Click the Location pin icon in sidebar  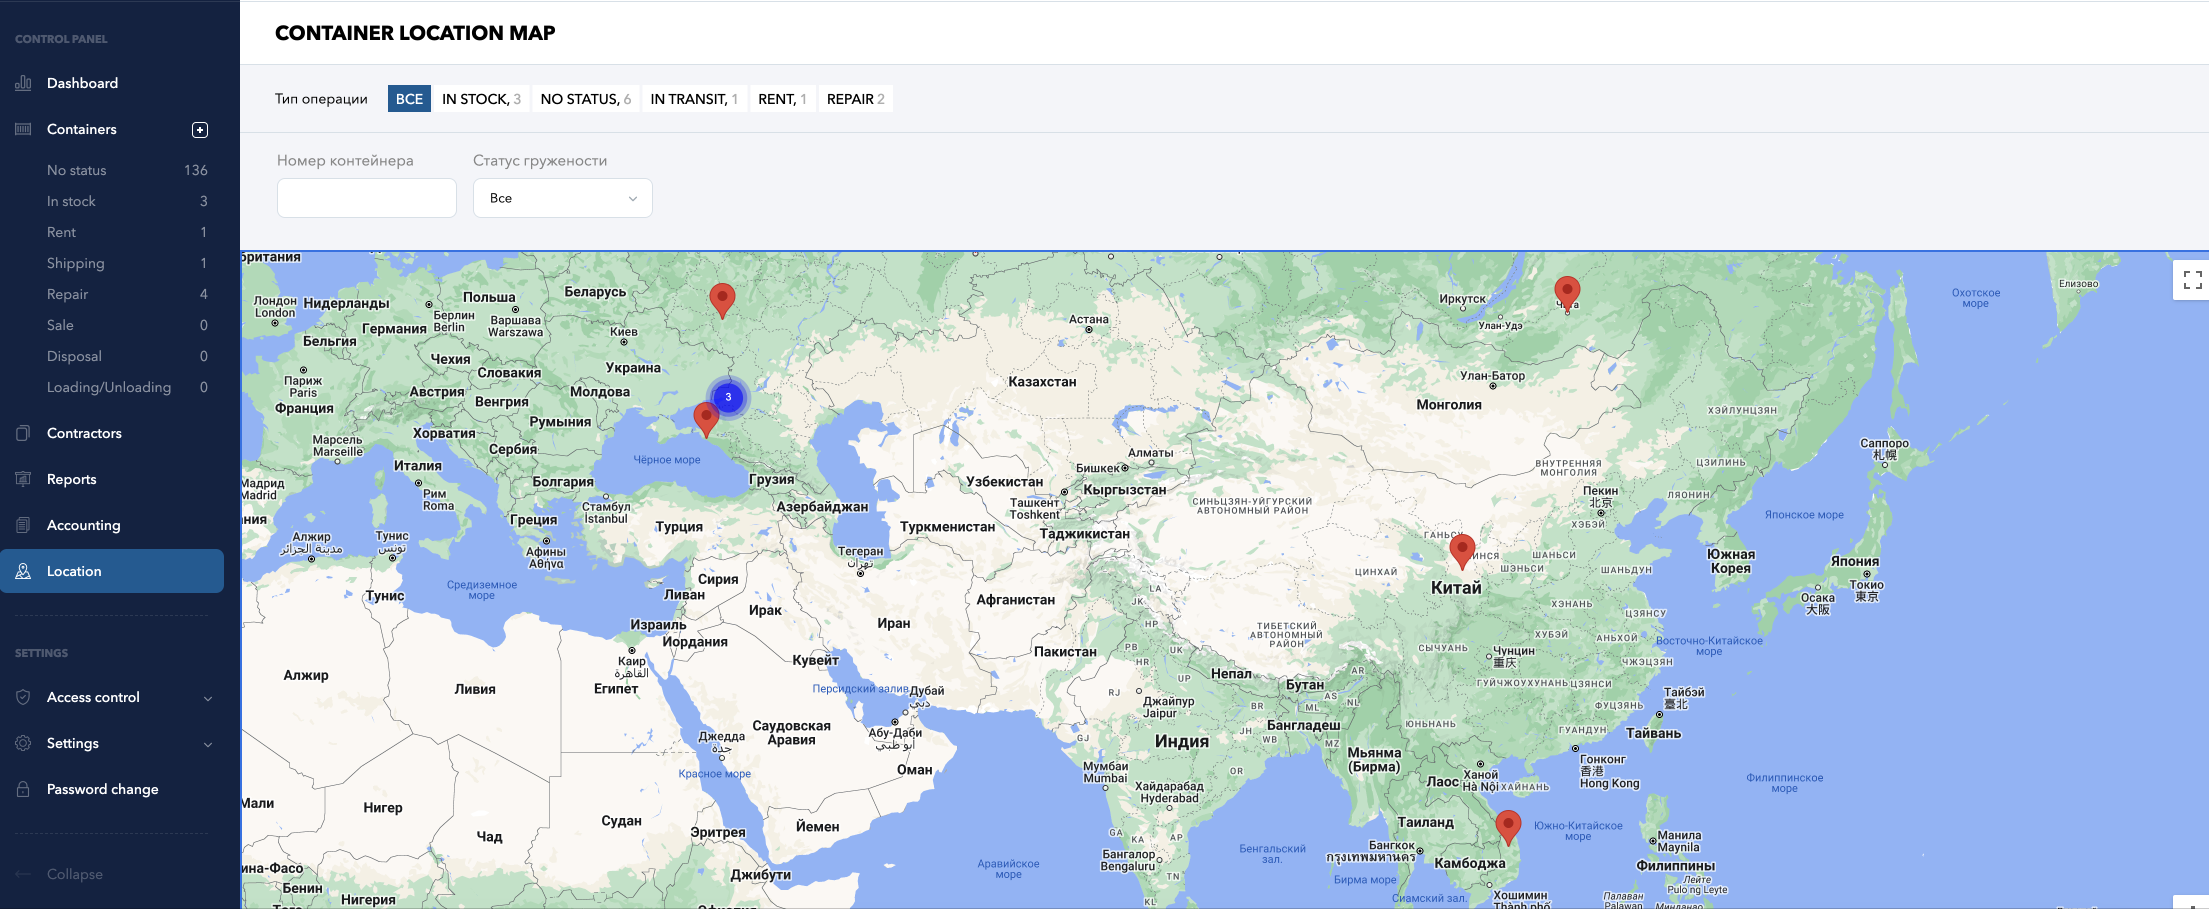(22, 570)
